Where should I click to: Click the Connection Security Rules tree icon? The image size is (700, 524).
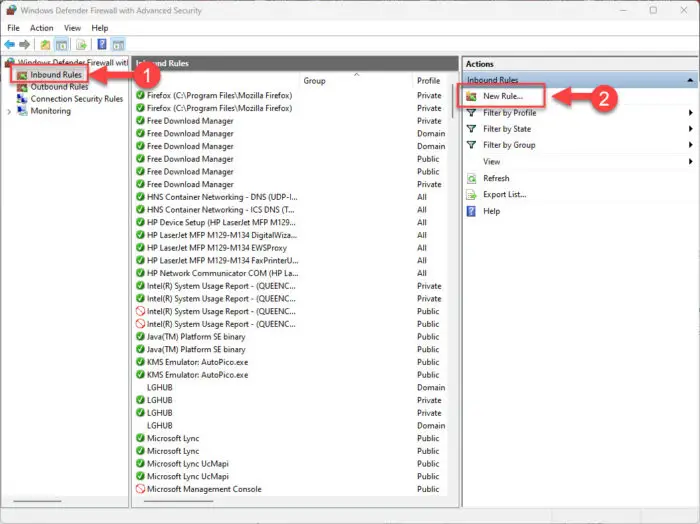[x=22, y=99]
